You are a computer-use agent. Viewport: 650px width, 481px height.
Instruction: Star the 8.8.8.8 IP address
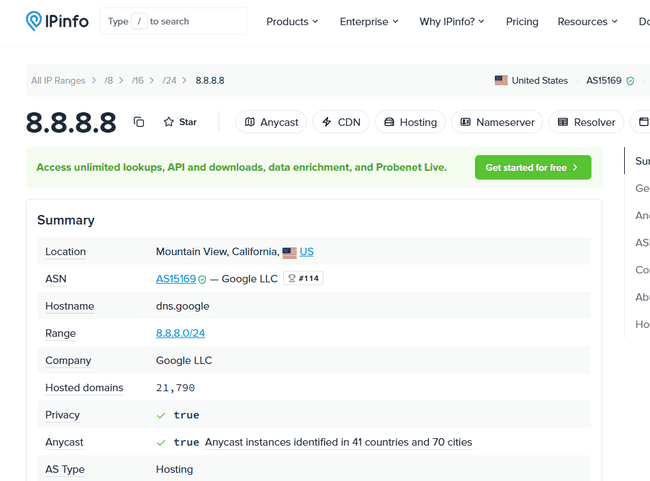click(x=180, y=122)
